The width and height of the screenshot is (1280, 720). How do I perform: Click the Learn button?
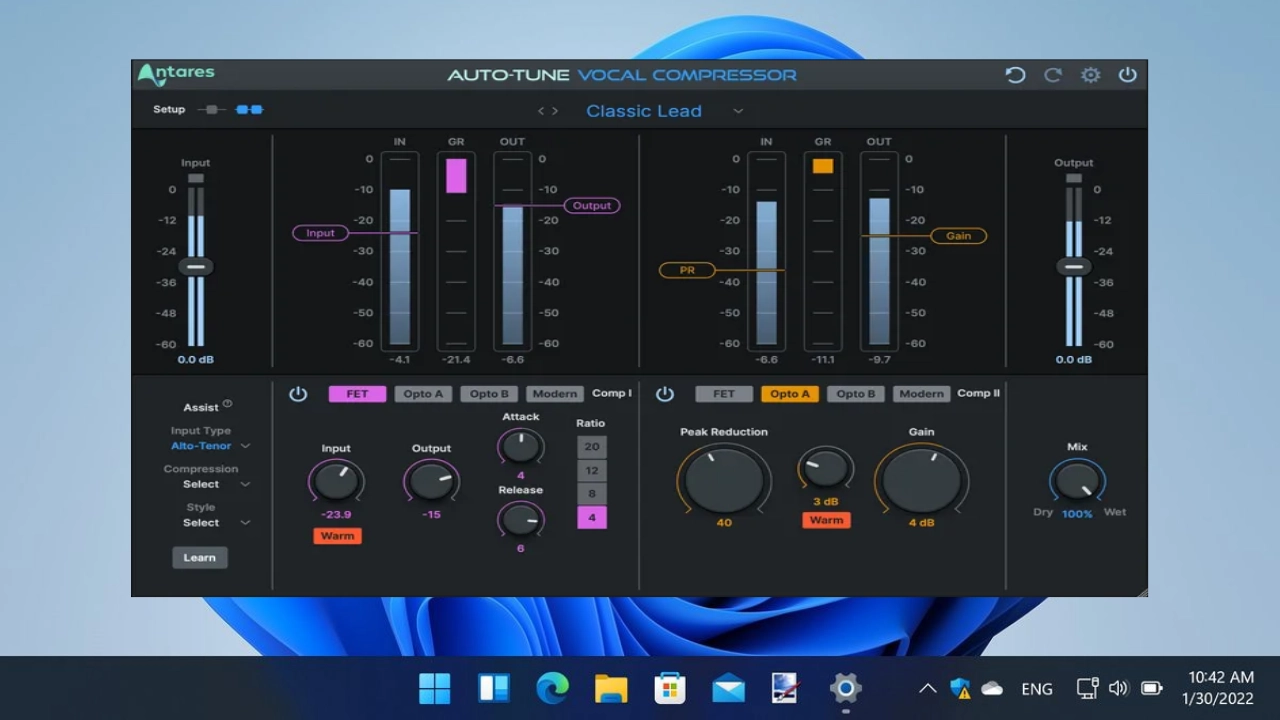point(199,558)
